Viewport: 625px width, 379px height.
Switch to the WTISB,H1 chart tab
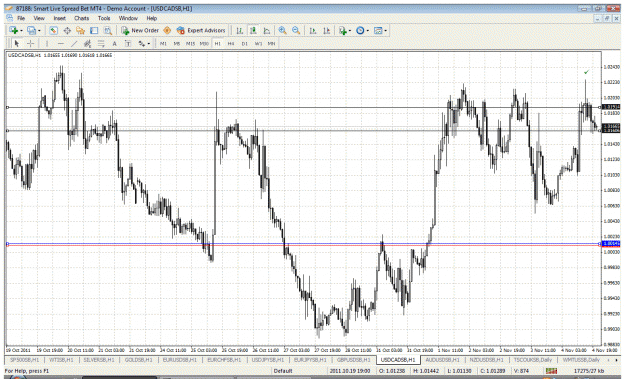[x=61, y=360]
